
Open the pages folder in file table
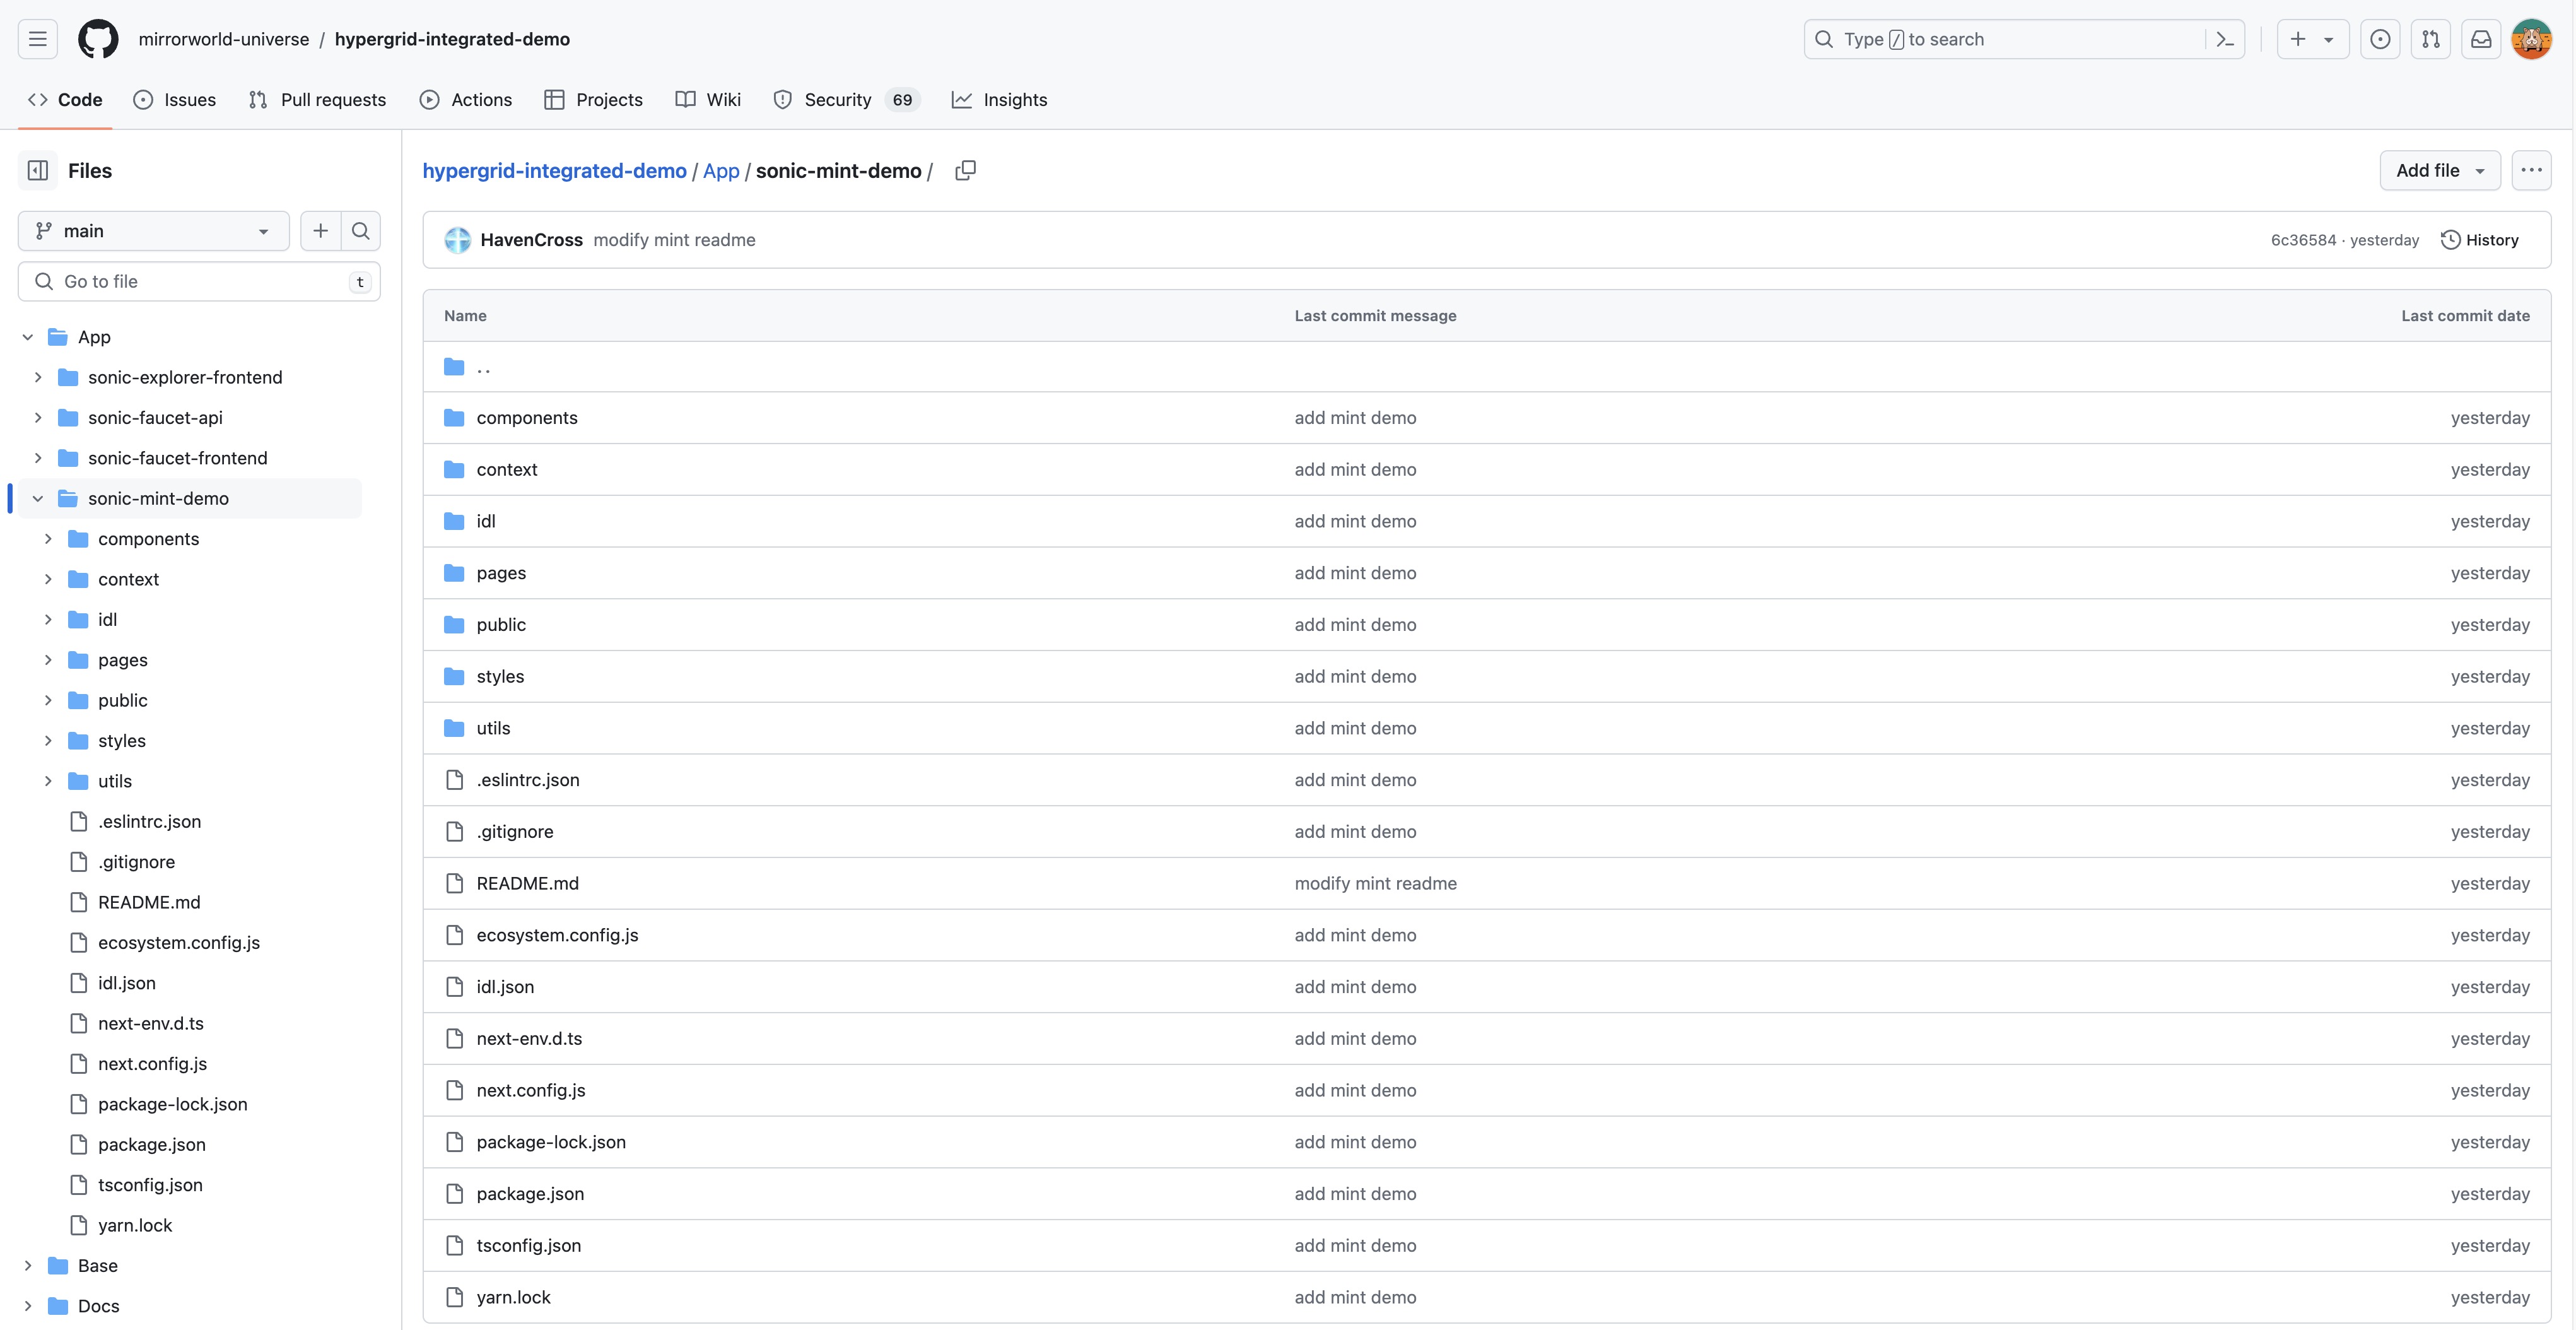click(x=501, y=573)
